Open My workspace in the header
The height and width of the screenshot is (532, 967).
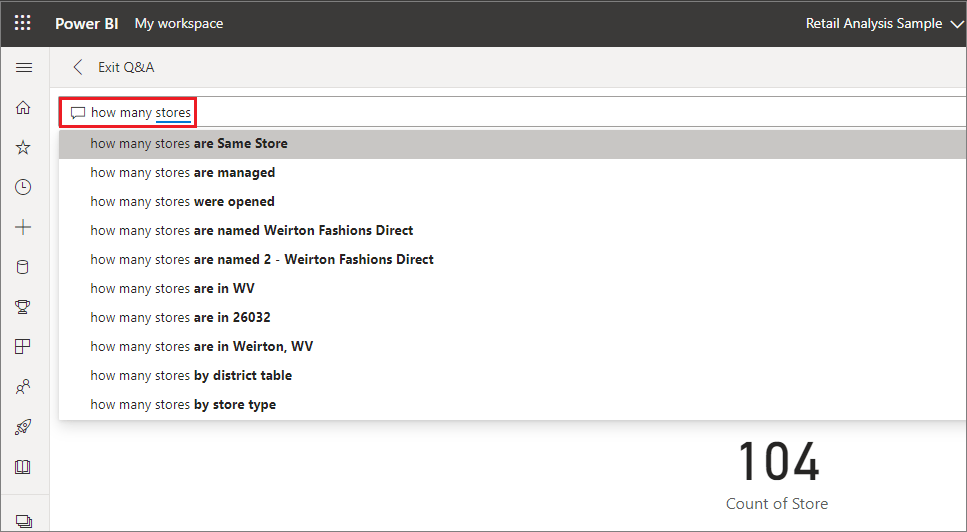[x=179, y=23]
